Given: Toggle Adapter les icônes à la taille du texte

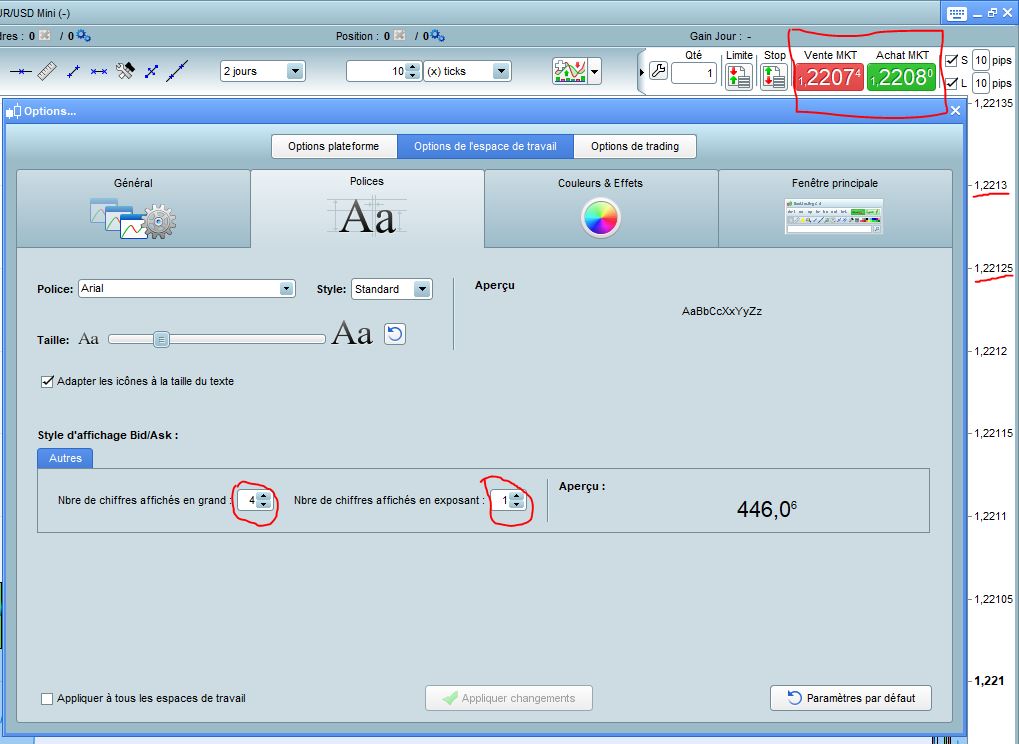Looking at the screenshot, I should tap(47, 381).
